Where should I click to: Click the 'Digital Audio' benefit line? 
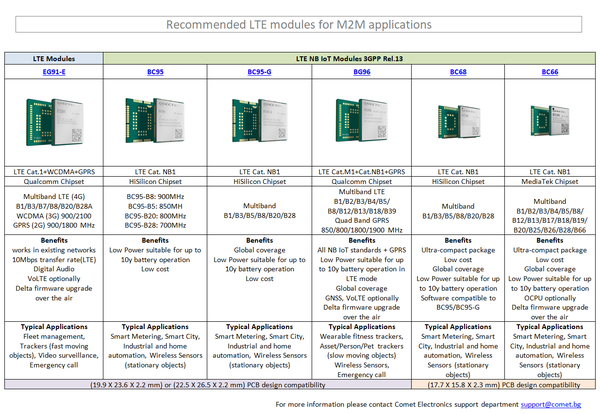[54, 269]
